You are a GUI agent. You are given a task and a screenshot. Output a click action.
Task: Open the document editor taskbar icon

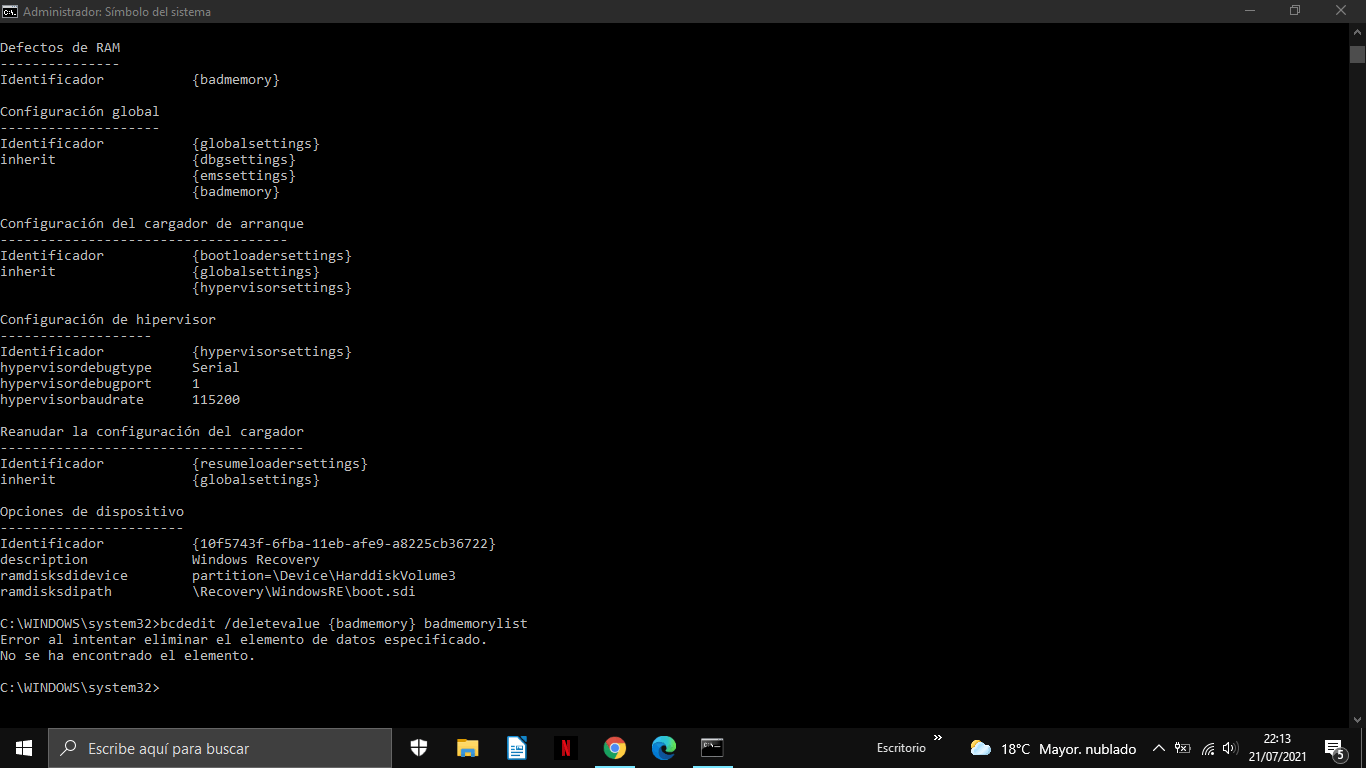(517, 748)
